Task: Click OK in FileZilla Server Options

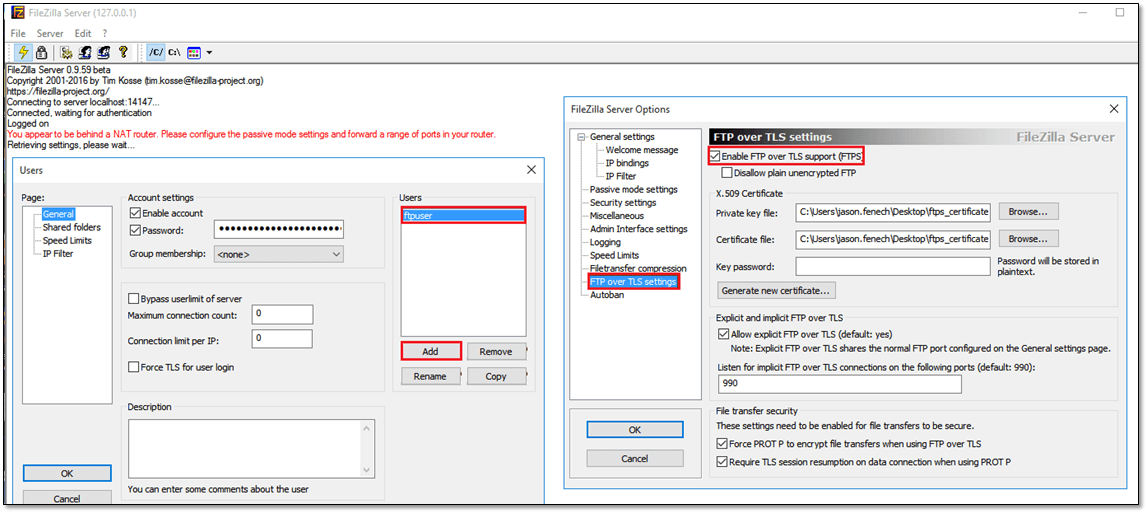Action: click(635, 430)
